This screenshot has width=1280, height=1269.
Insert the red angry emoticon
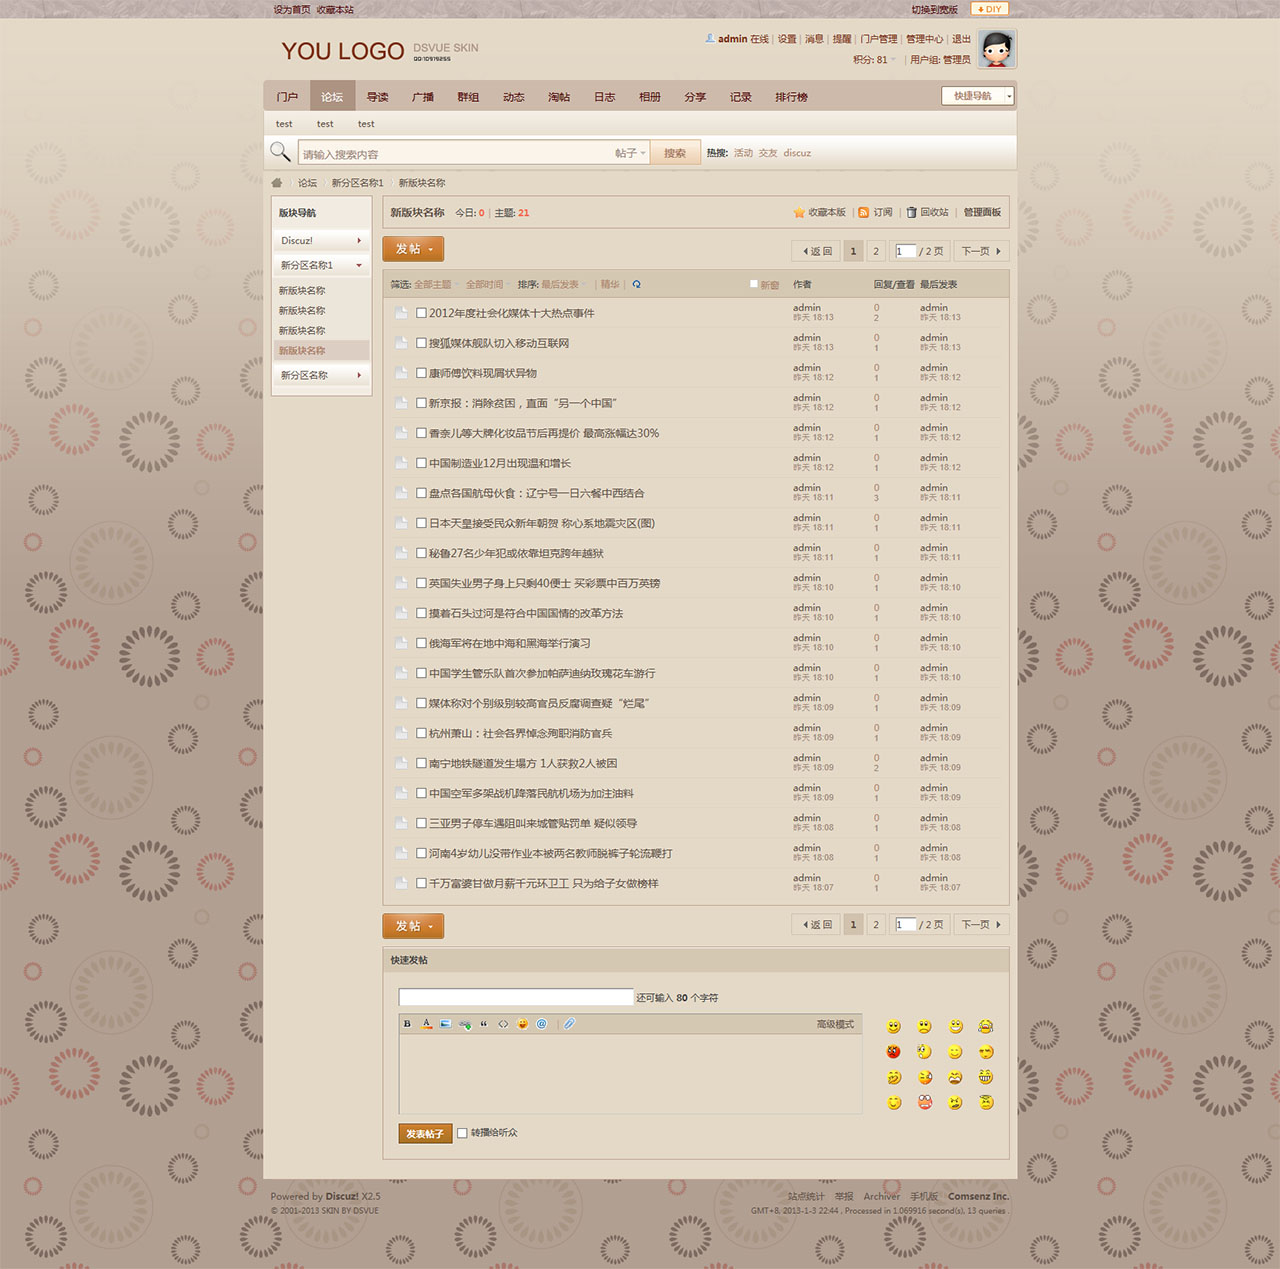894,1052
